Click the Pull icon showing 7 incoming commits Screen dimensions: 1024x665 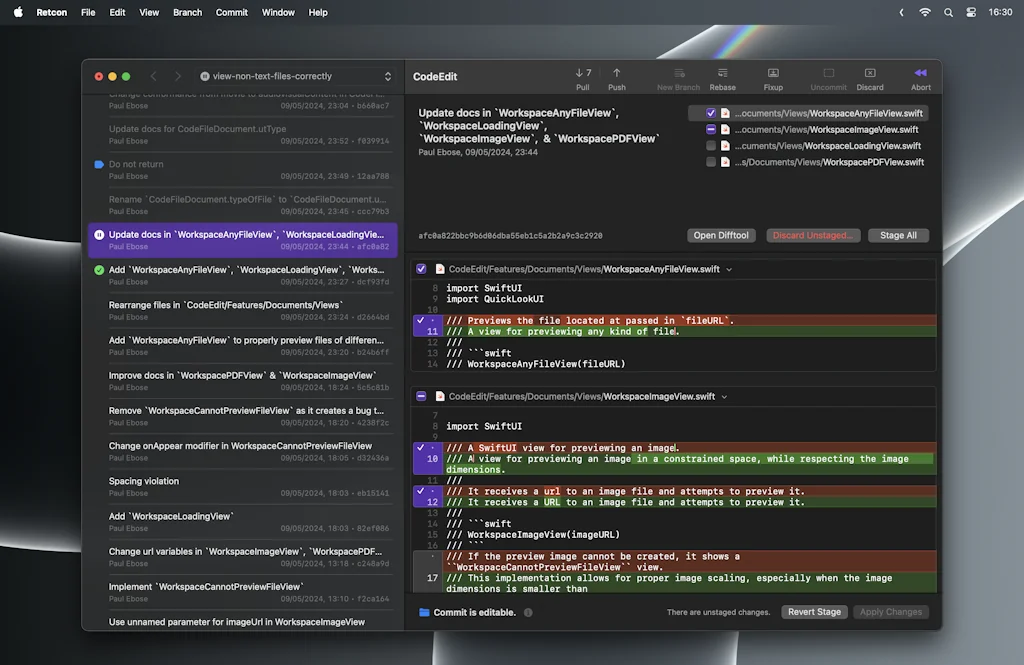coord(583,75)
